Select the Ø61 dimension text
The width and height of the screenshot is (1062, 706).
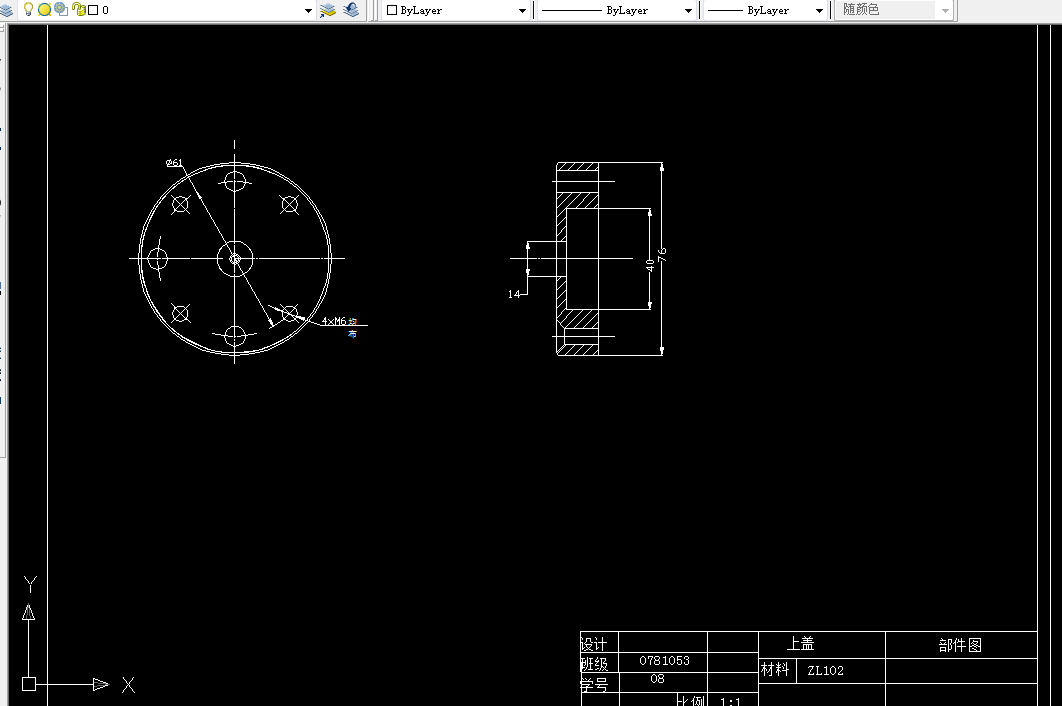pos(174,163)
